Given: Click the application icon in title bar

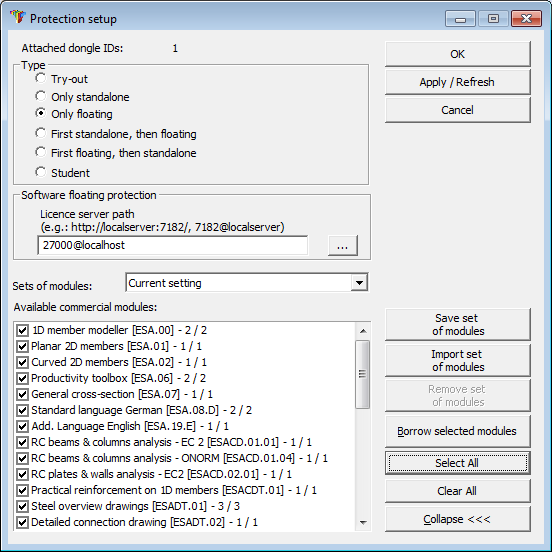Looking at the screenshot, I should [x=18, y=17].
